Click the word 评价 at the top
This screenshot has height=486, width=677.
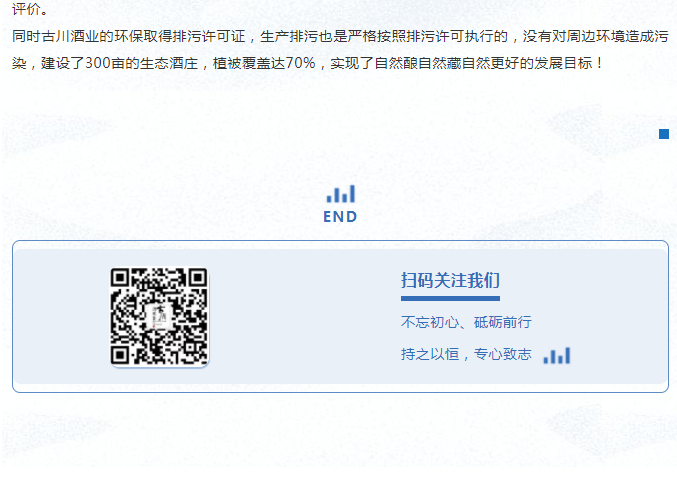coord(26,9)
